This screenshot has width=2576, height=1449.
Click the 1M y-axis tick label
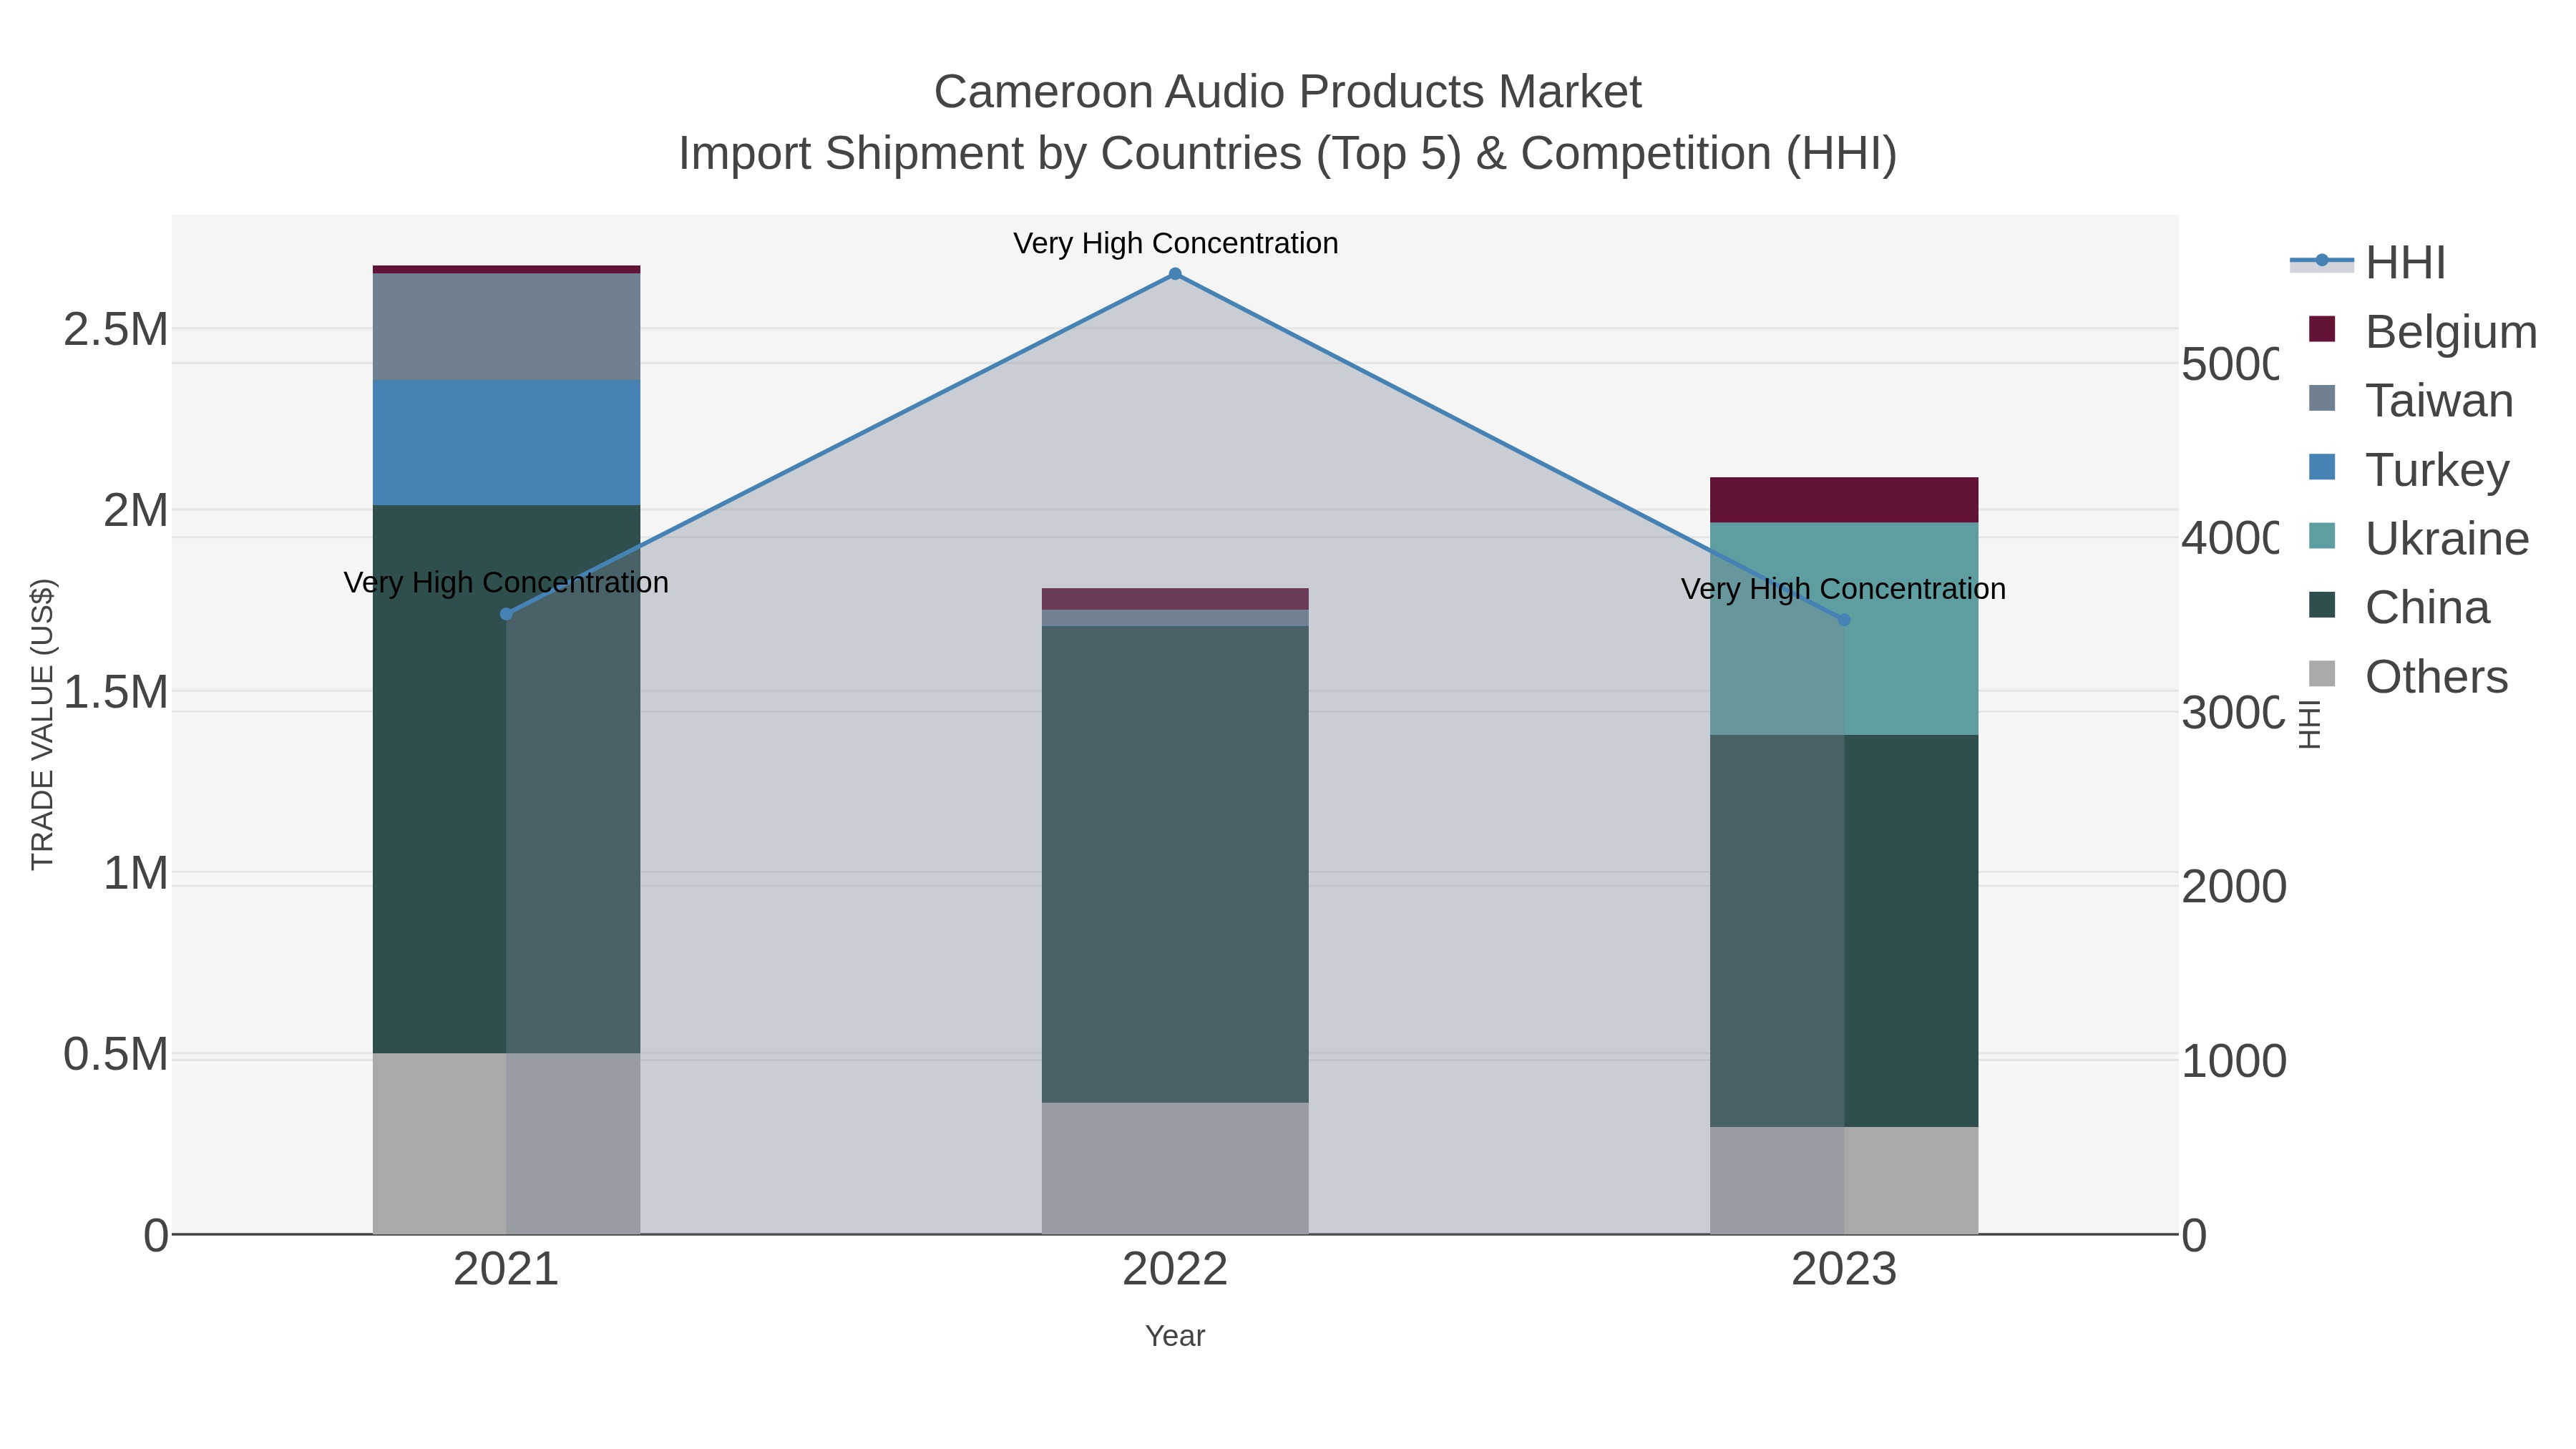click(x=136, y=873)
